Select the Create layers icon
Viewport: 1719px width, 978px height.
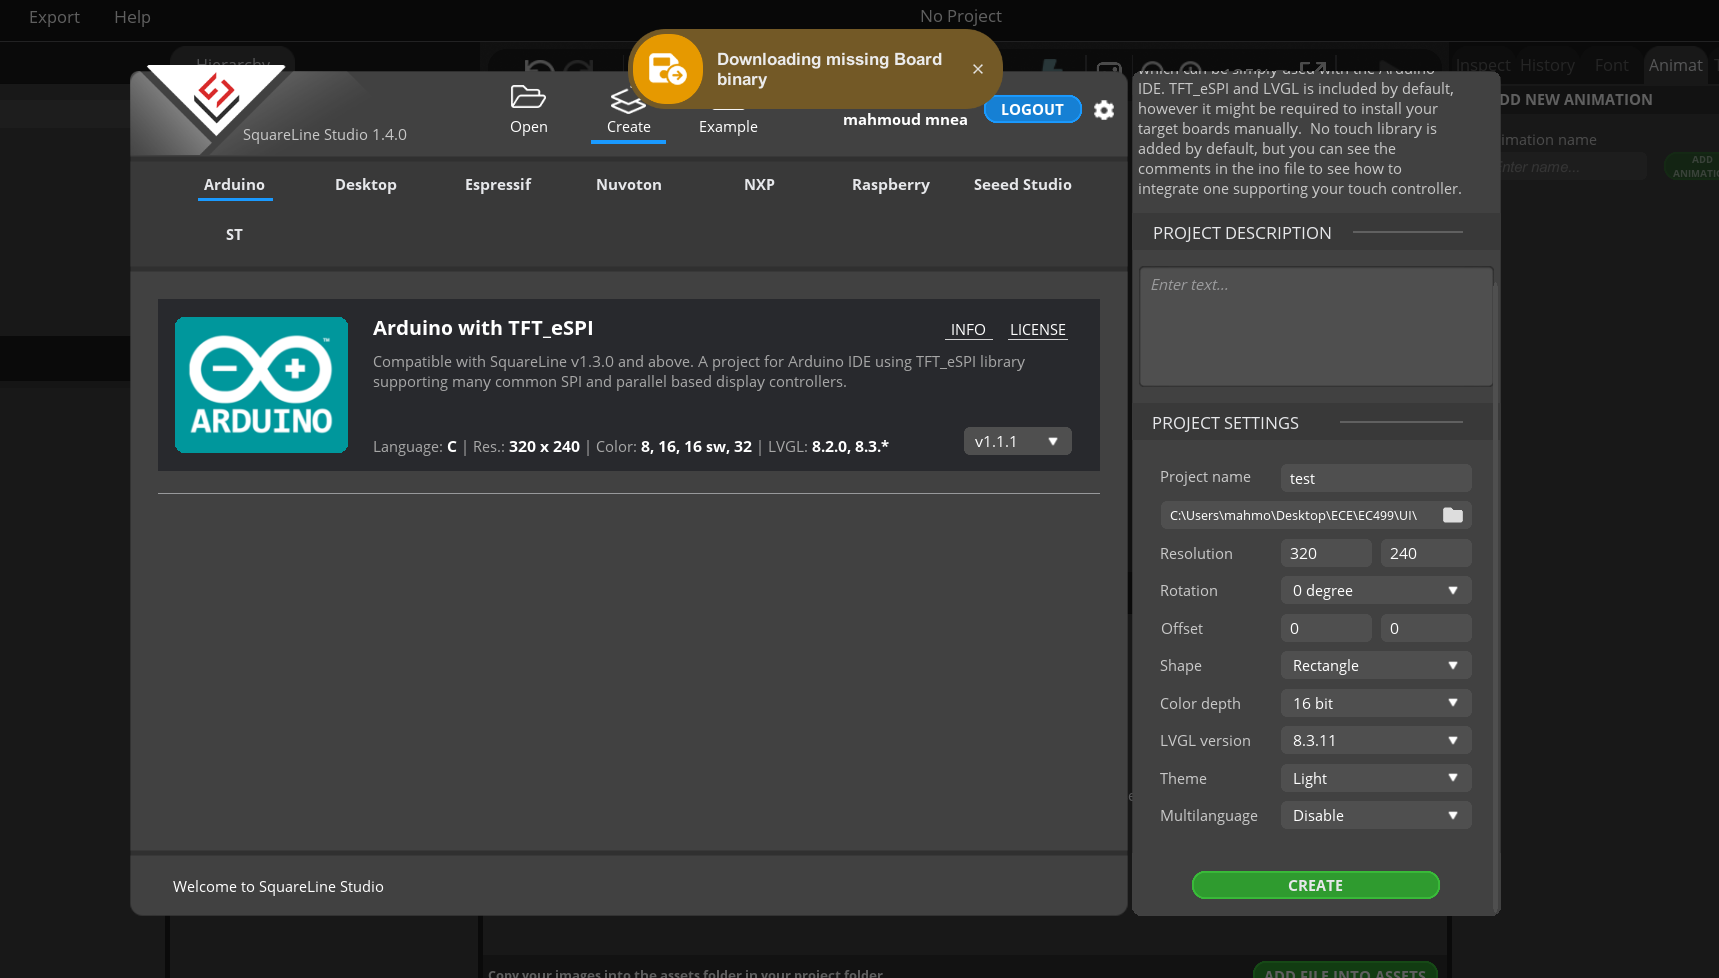(x=628, y=100)
